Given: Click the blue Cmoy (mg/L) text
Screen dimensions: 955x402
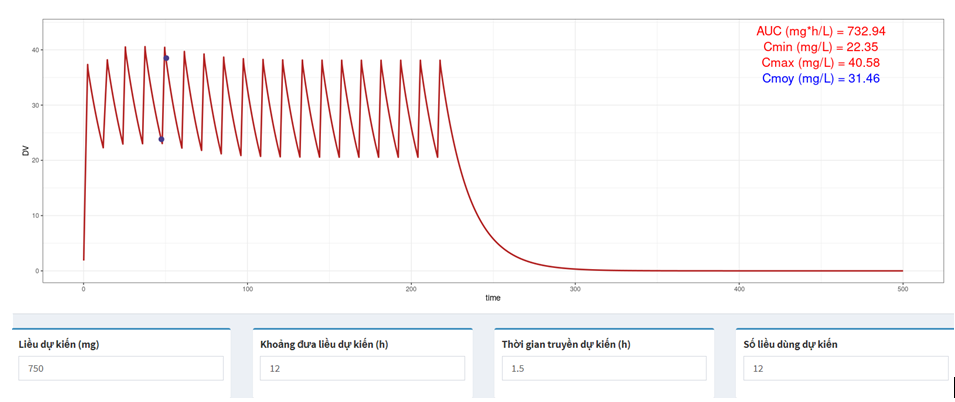Looking at the screenshot, I should pos(820,79).
